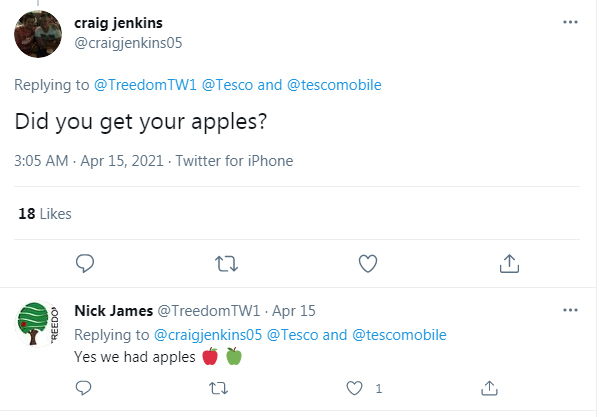Screen dimensions: 604x417
Task: Share Nick James' reply
Action: [x=490, y=387]
